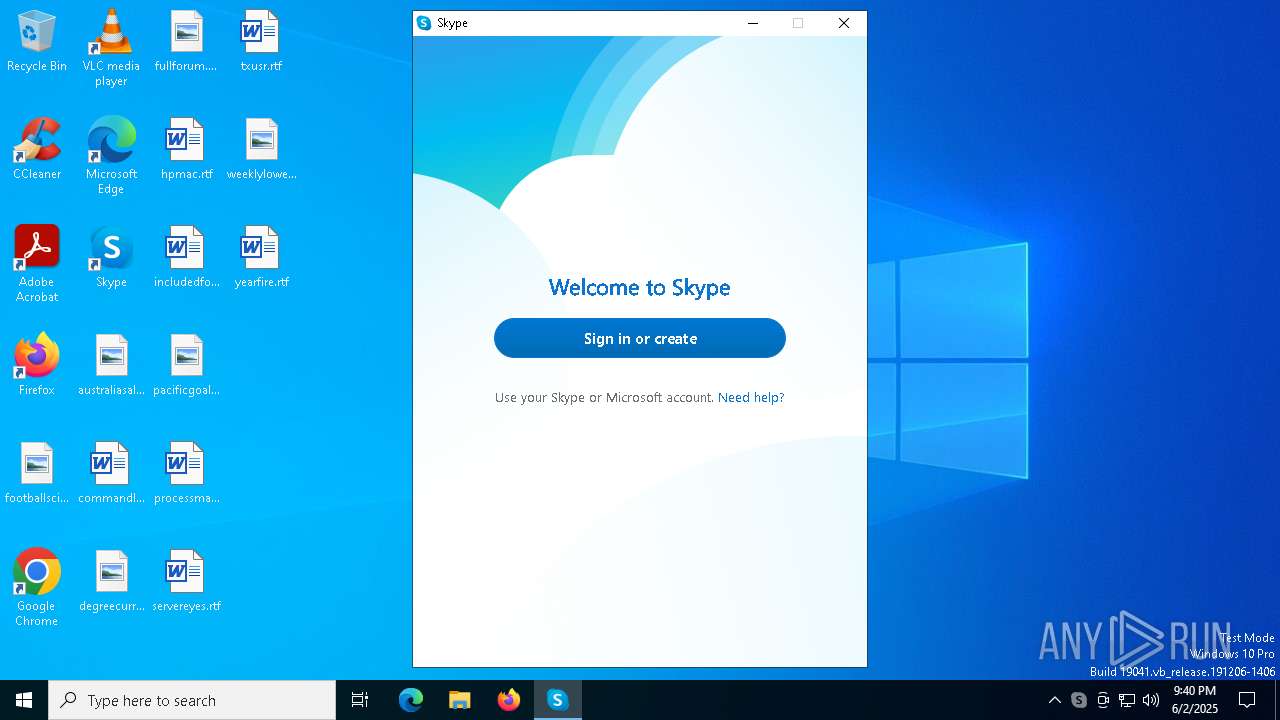Image resolution: width=1280 pixels, height=720 pixels.
Task: Open the Need help? link
Action: (751, 397)
